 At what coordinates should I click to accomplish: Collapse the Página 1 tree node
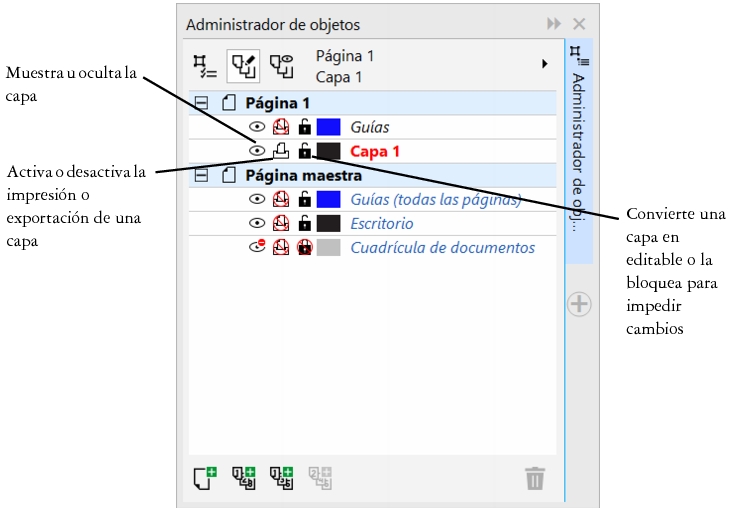click(x=202, y=103)
